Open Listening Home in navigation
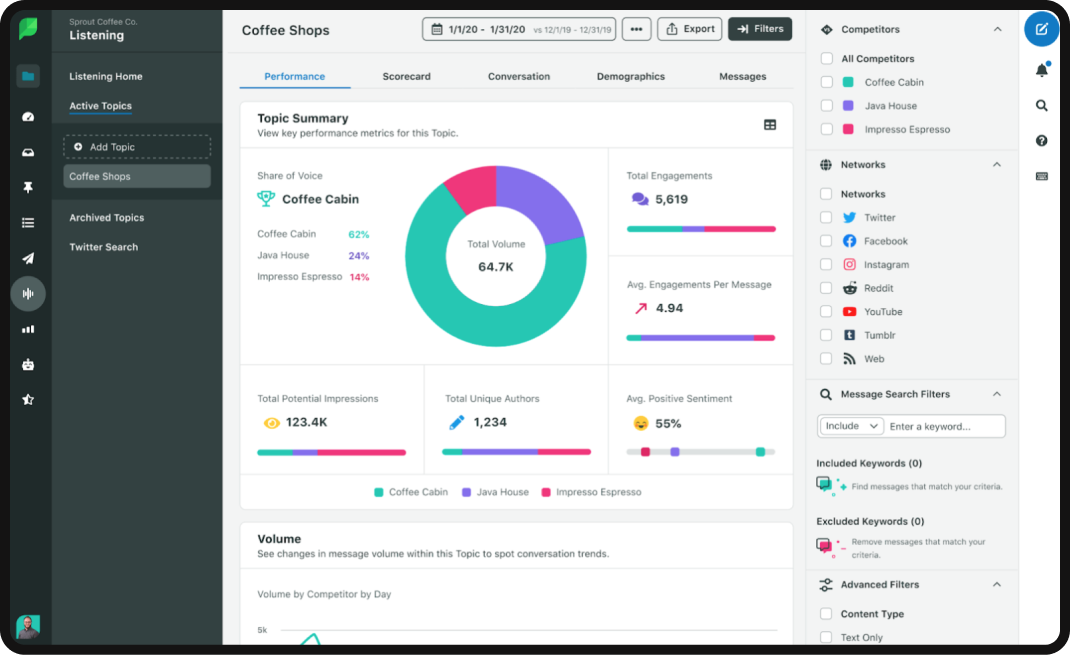Image resolution: width=1070 pixels, height=655 pixels. [x=106, y=76]
